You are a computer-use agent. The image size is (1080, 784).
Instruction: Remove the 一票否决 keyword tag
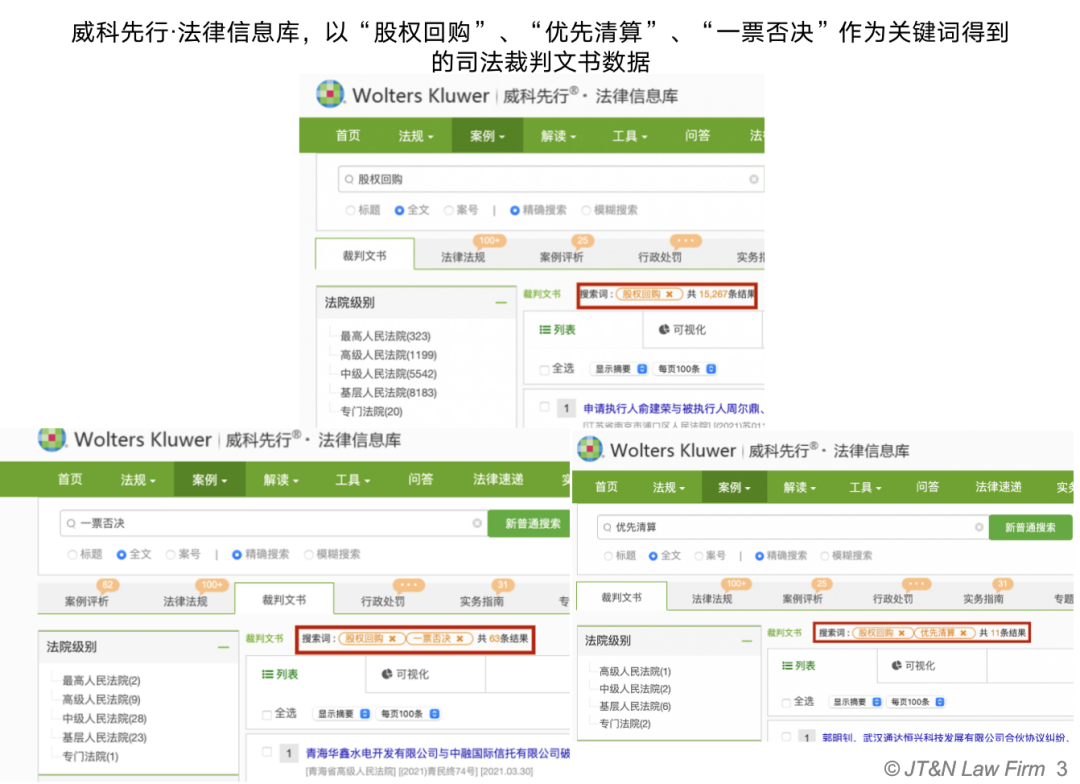click(x=459, y=638)
